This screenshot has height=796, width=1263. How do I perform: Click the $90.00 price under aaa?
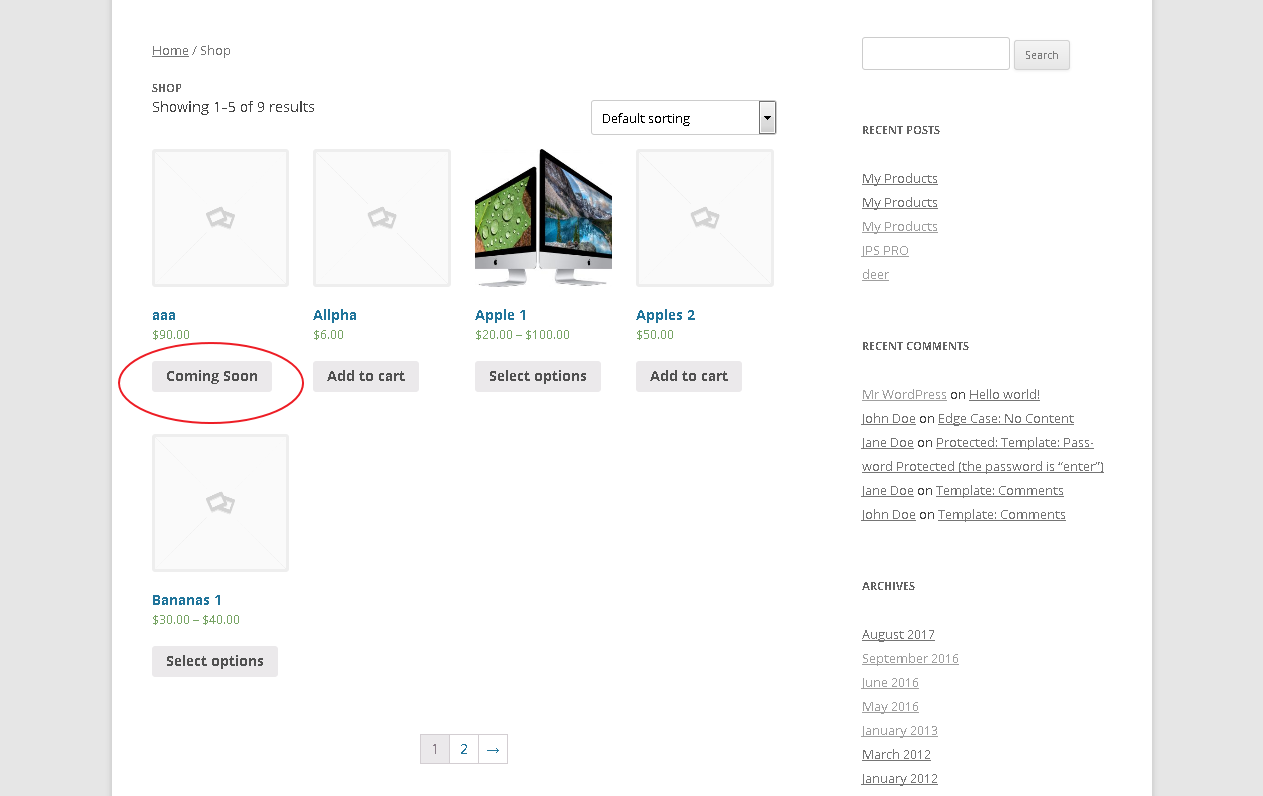pos(171,335)
